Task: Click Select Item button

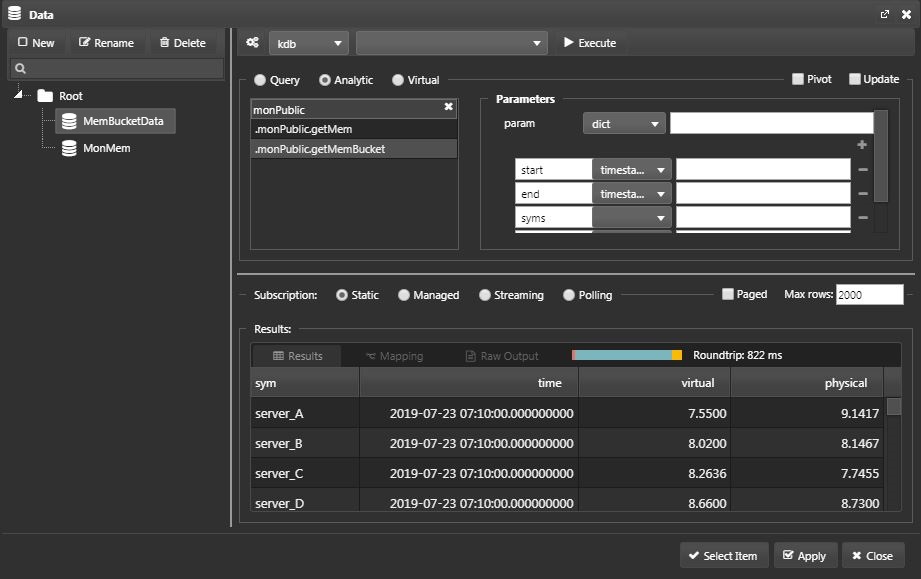Action: tap(724, 556)
